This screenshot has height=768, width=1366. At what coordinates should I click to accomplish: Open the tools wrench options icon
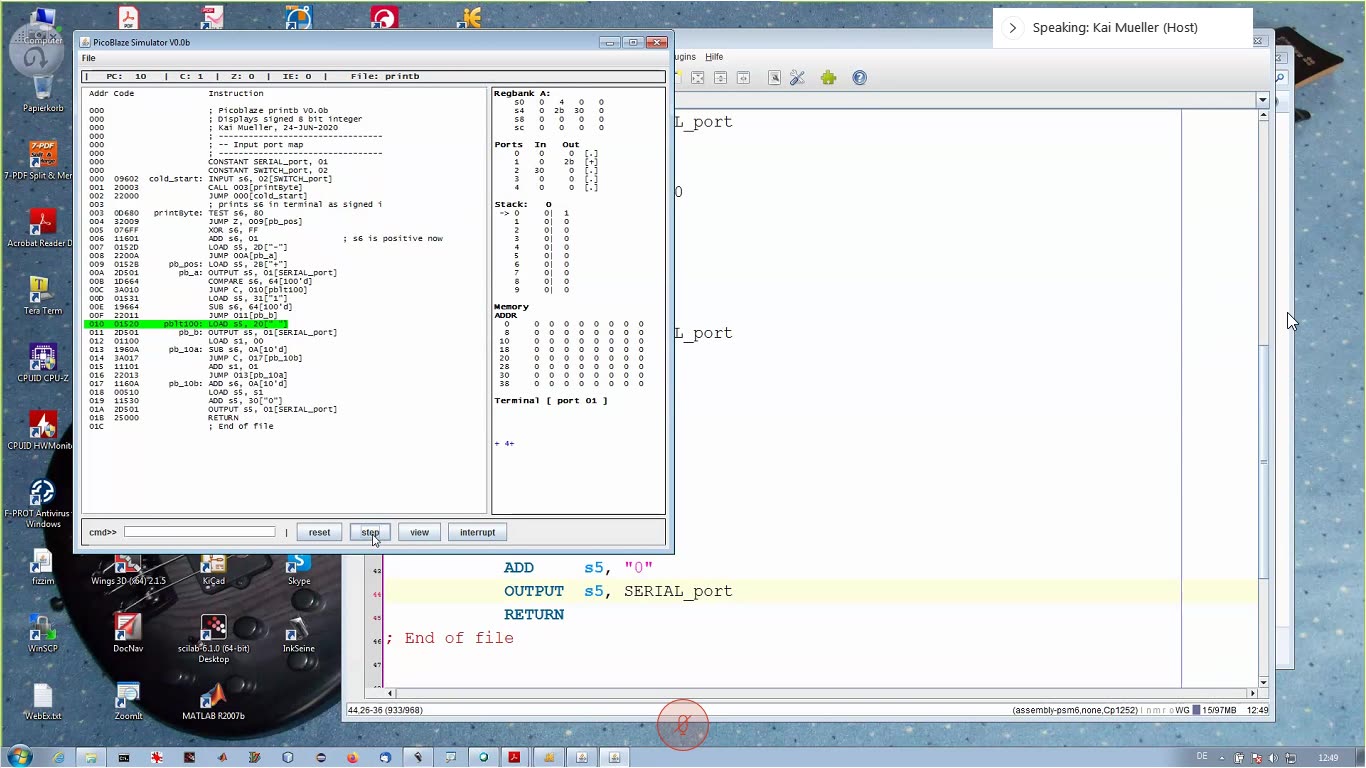coord(797,78)
